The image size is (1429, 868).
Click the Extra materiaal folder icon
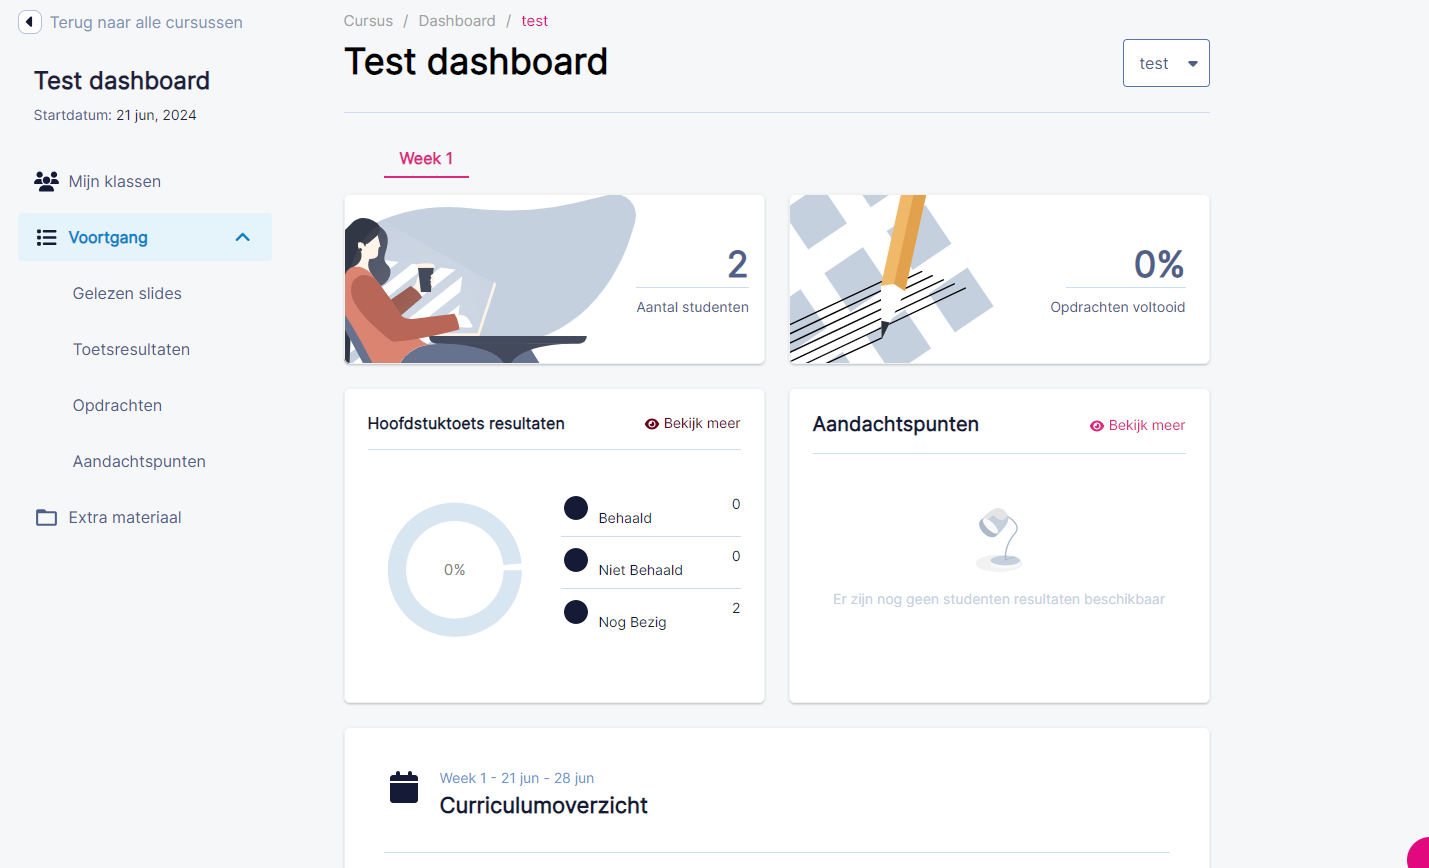click(46, 517)
